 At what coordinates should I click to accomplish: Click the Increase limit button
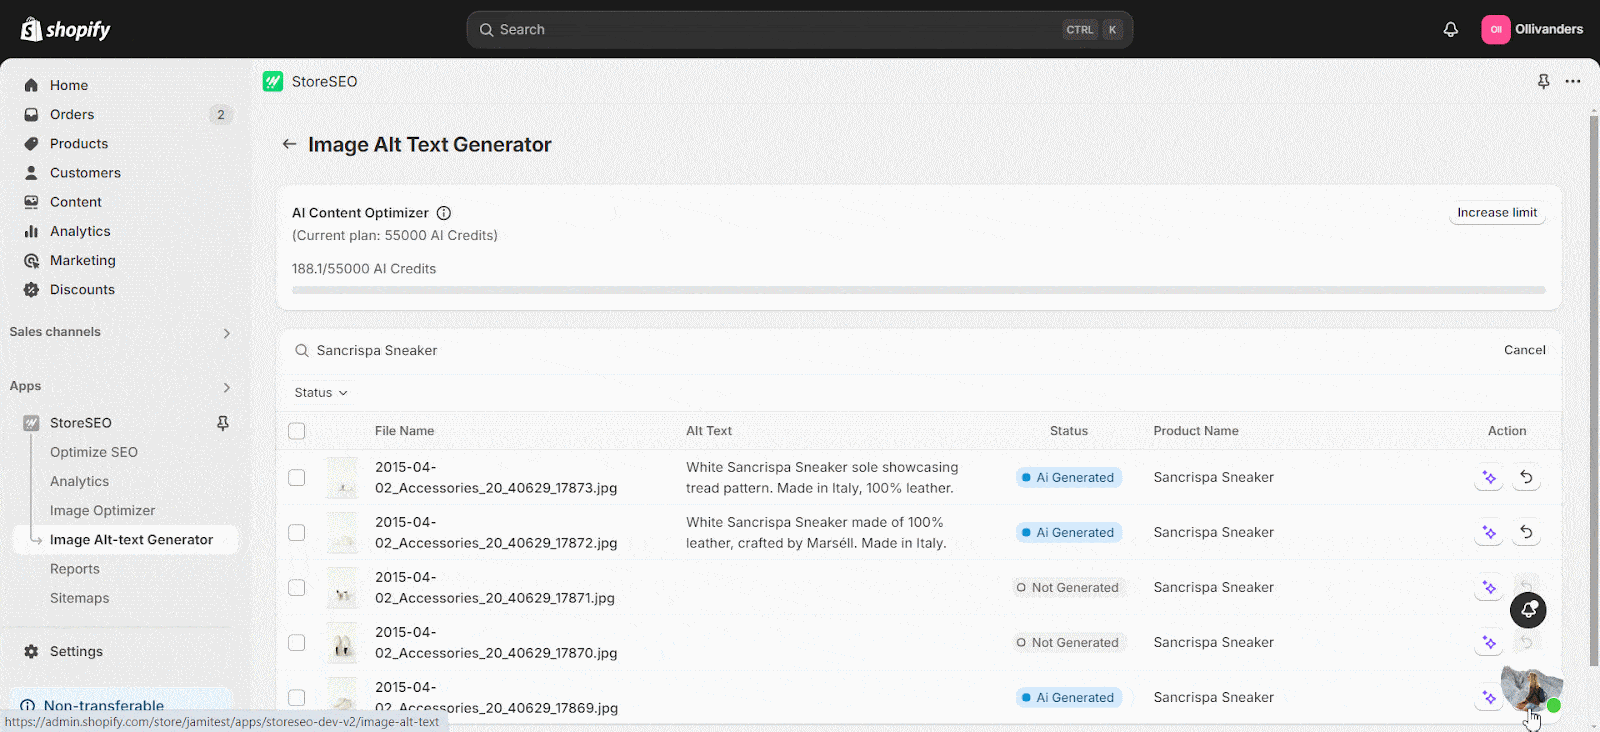click(1497, 213)
